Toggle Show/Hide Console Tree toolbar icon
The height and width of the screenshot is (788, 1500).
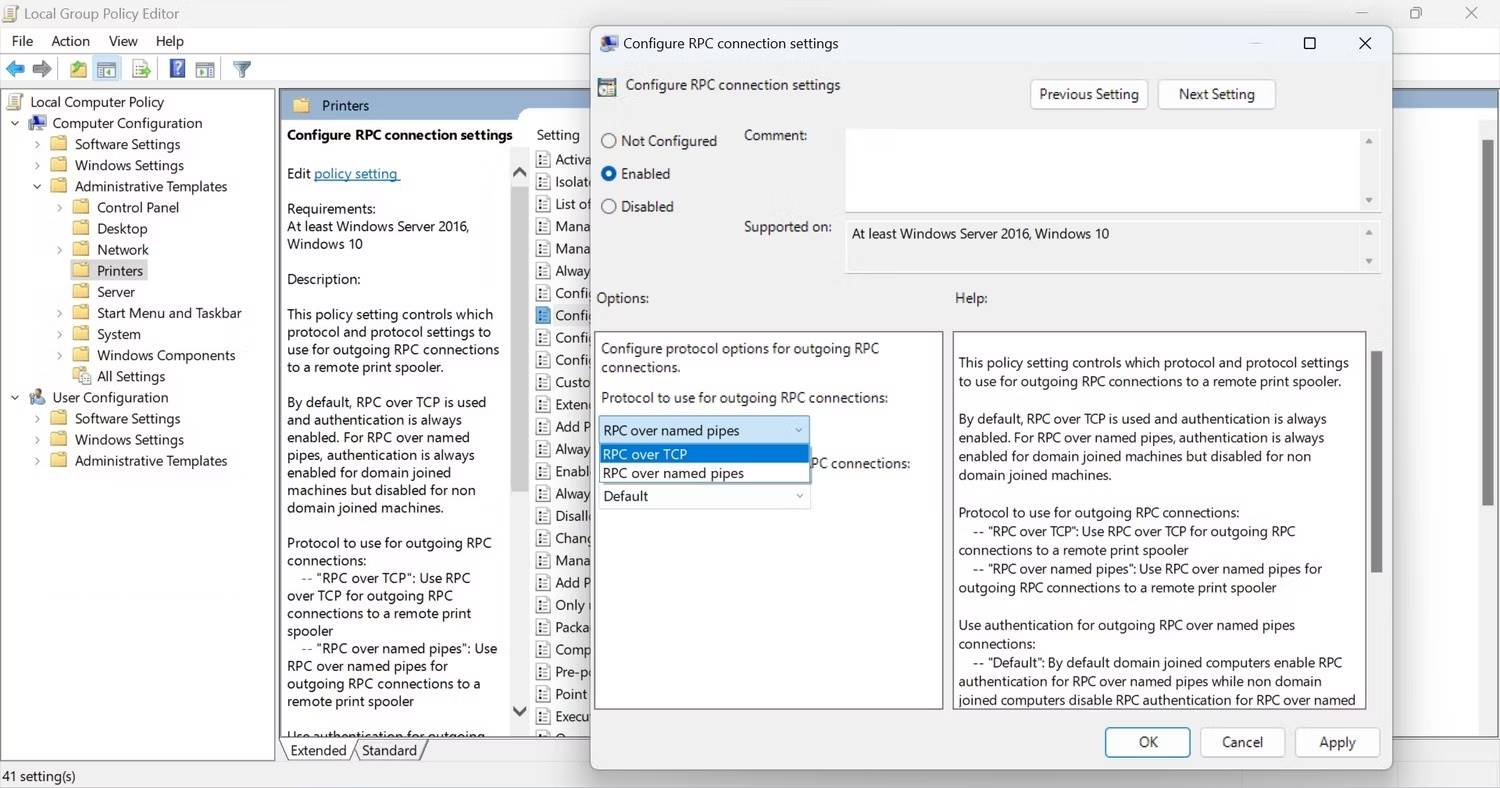point(107,69)
